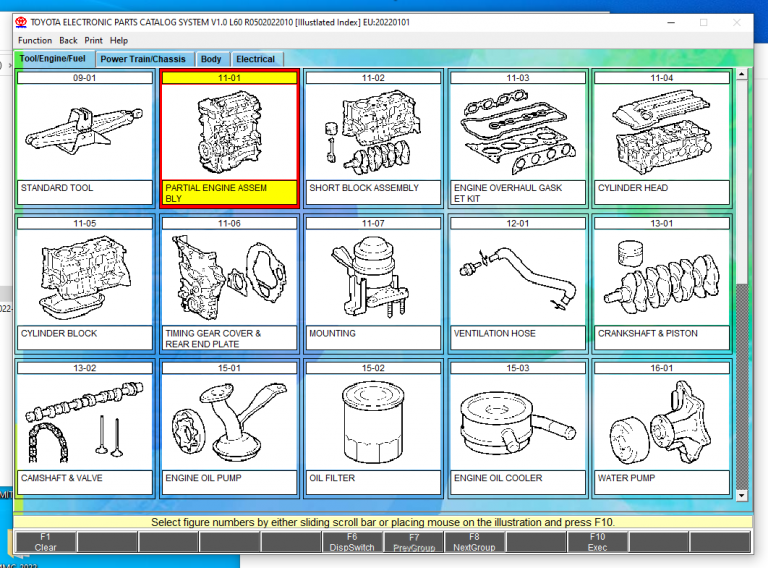The image size is (768, 568).
Task: Select the Standard Tool jack illustration
Action: click(85, 132)
